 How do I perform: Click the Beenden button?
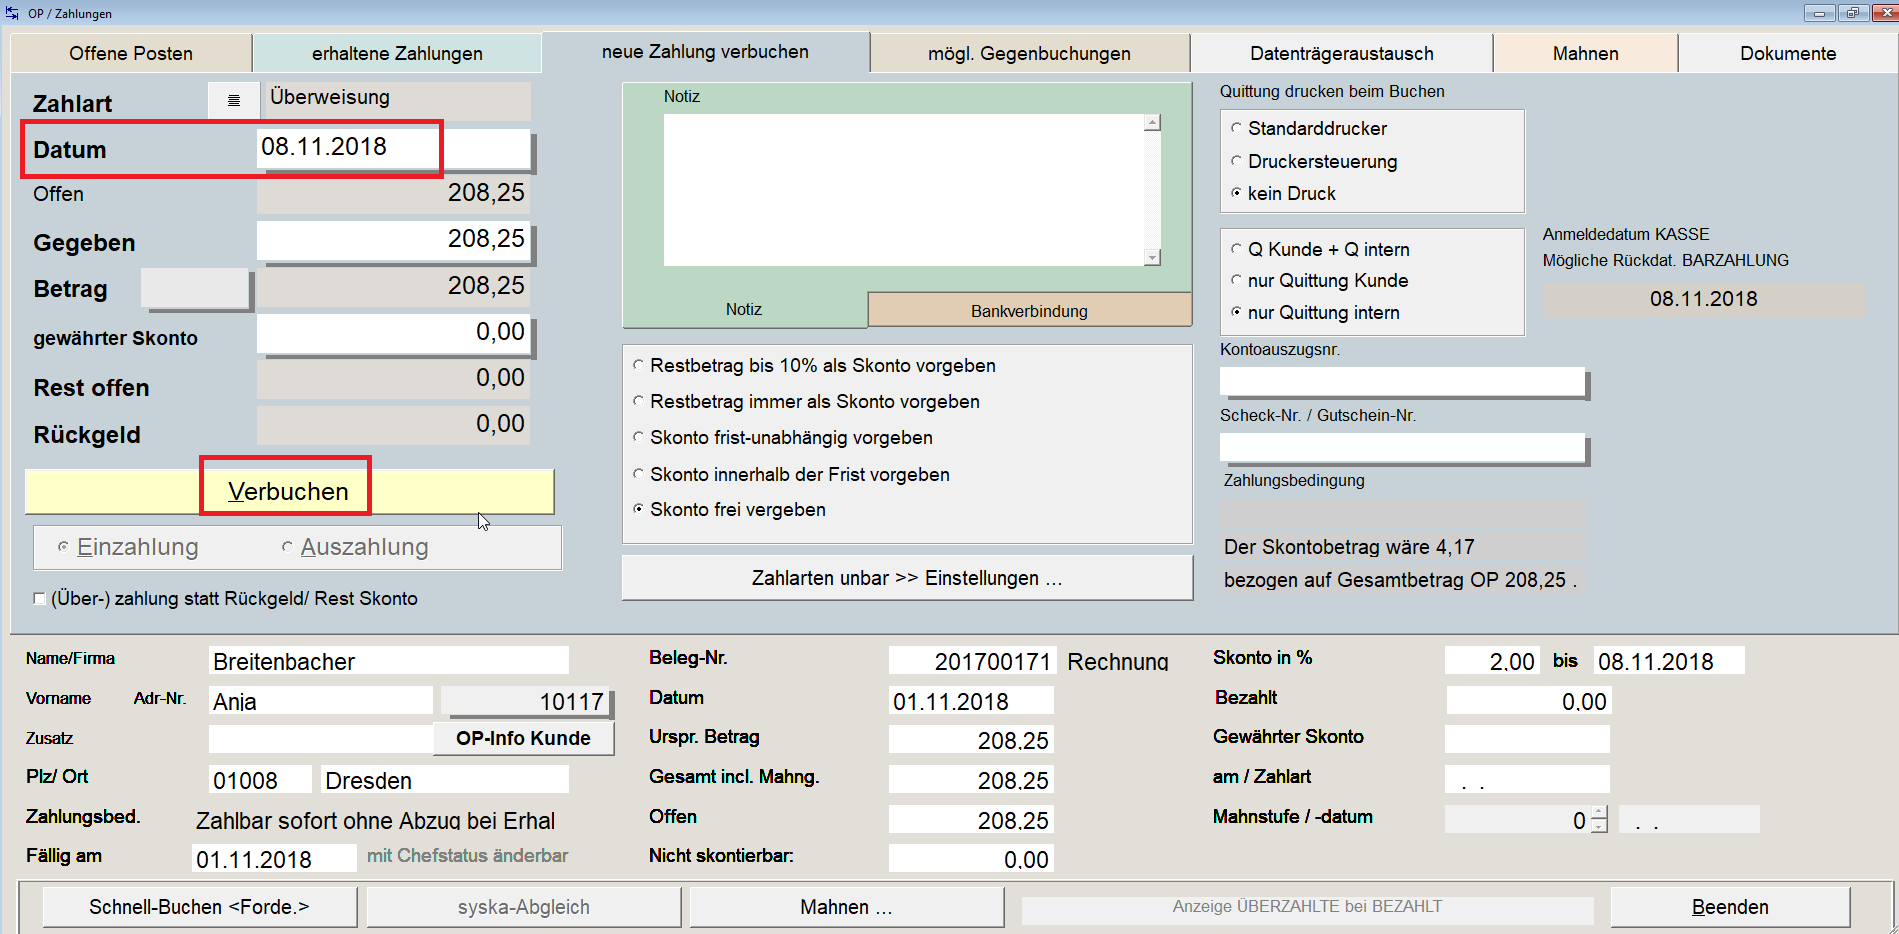tap(1730, 907)
